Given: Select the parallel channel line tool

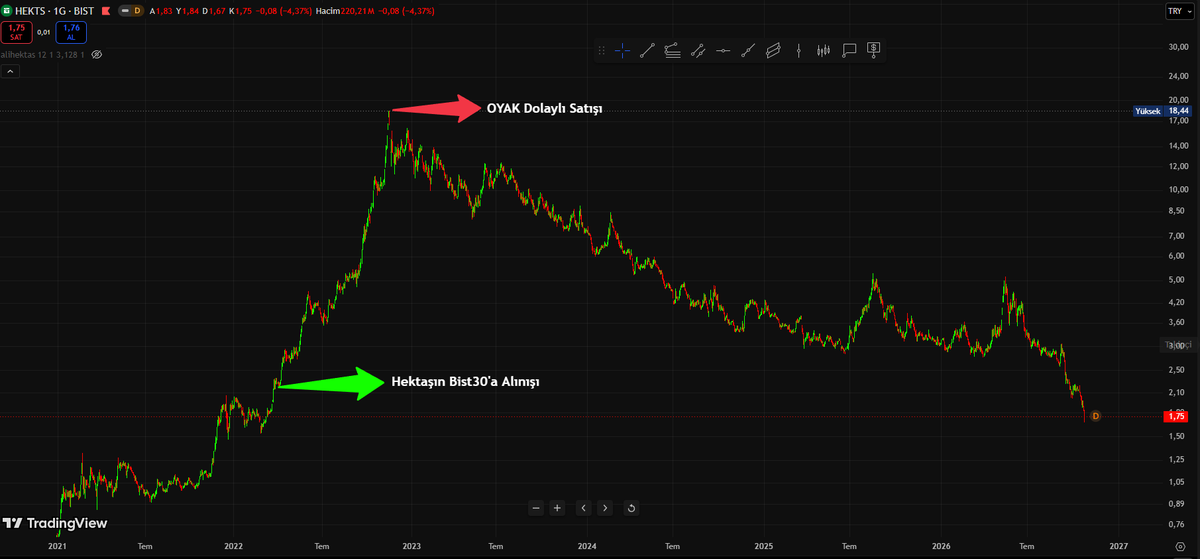Looking at the screenshot, I should click(x=698, y=50).
